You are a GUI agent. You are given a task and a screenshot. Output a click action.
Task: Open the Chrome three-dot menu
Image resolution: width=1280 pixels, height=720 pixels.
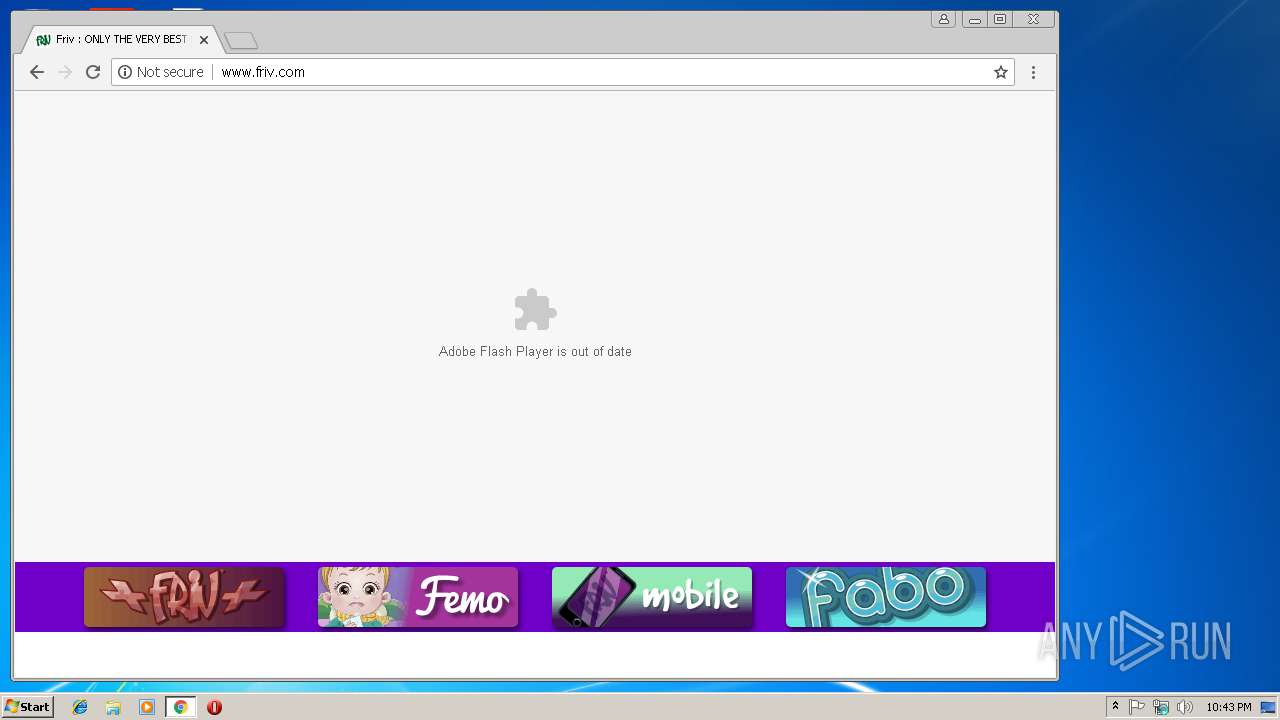(x=1033, y=72)
